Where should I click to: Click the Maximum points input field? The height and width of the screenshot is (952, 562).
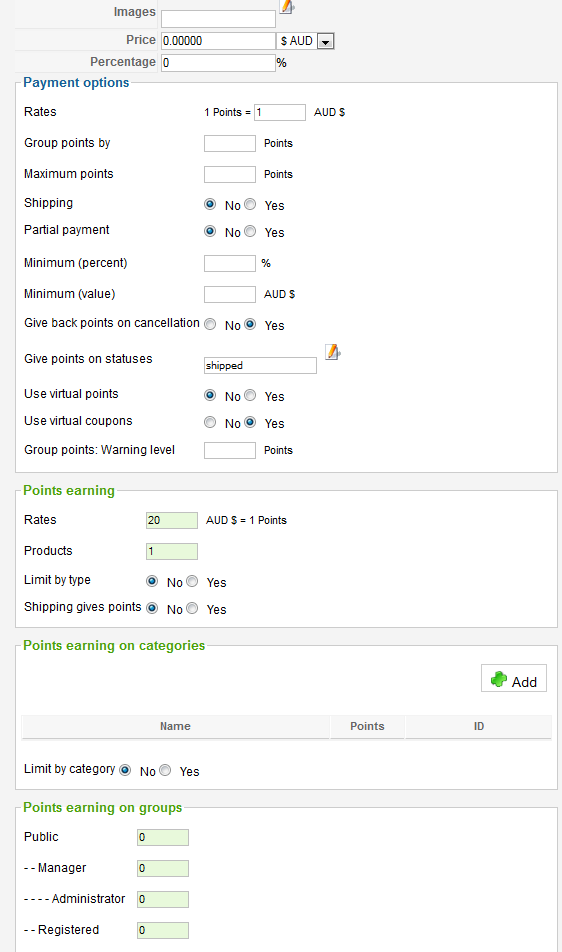[x=230, y=174]
